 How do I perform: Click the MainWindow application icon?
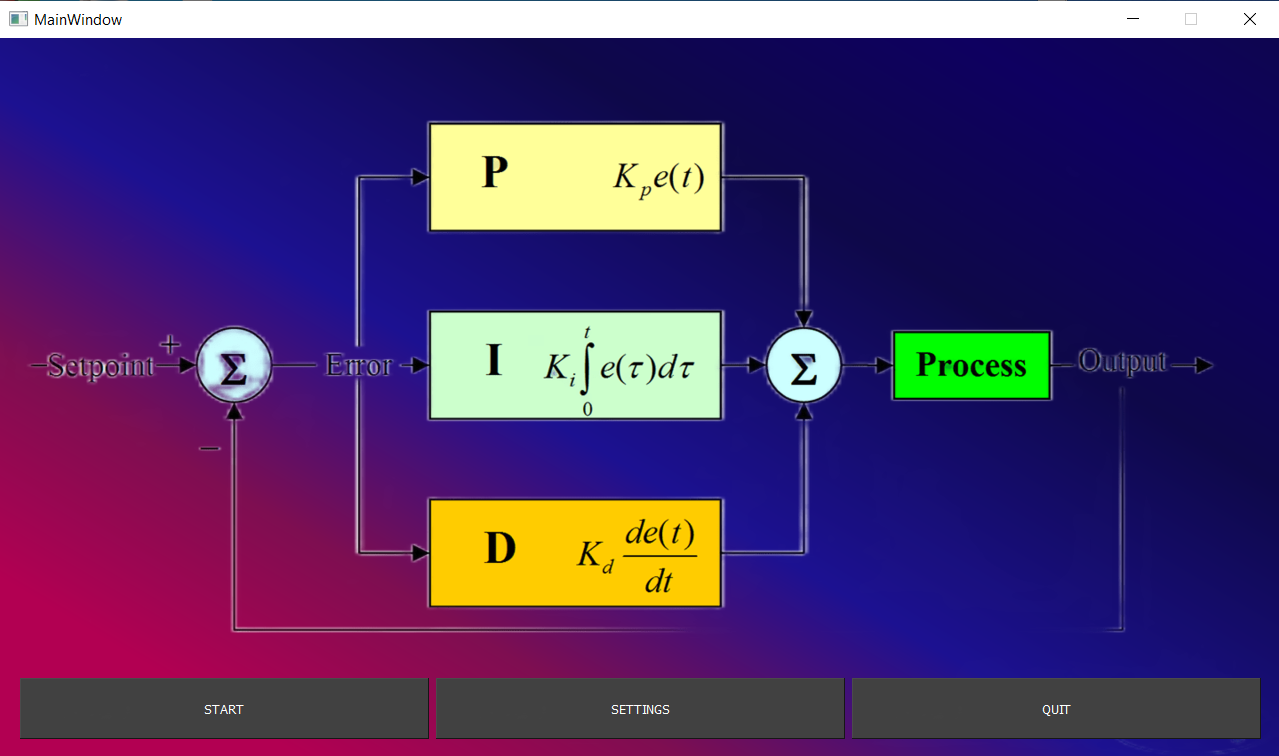pyautogui.click(x=17, y=18)
